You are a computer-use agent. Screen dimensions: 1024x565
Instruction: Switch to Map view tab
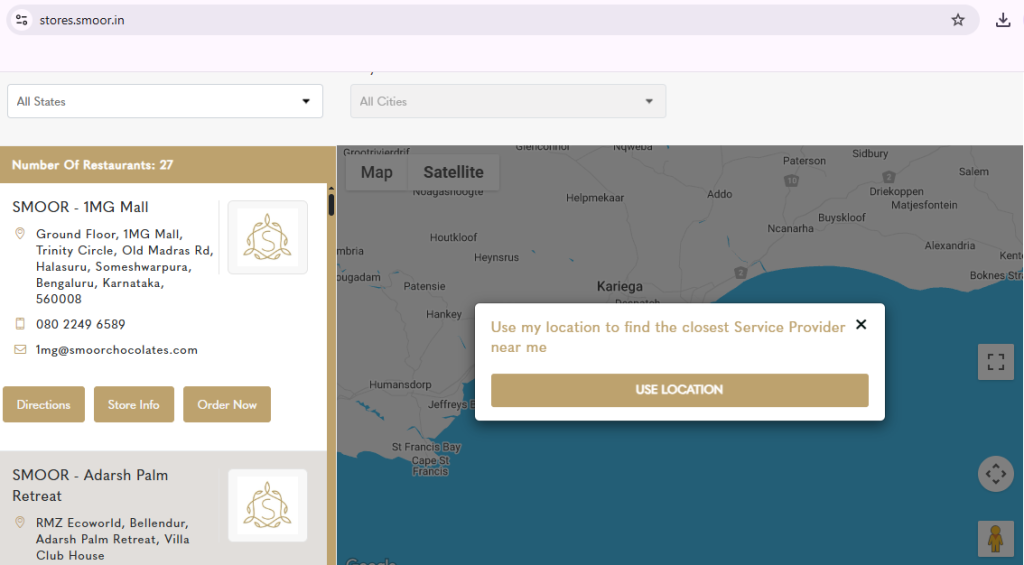376,172
